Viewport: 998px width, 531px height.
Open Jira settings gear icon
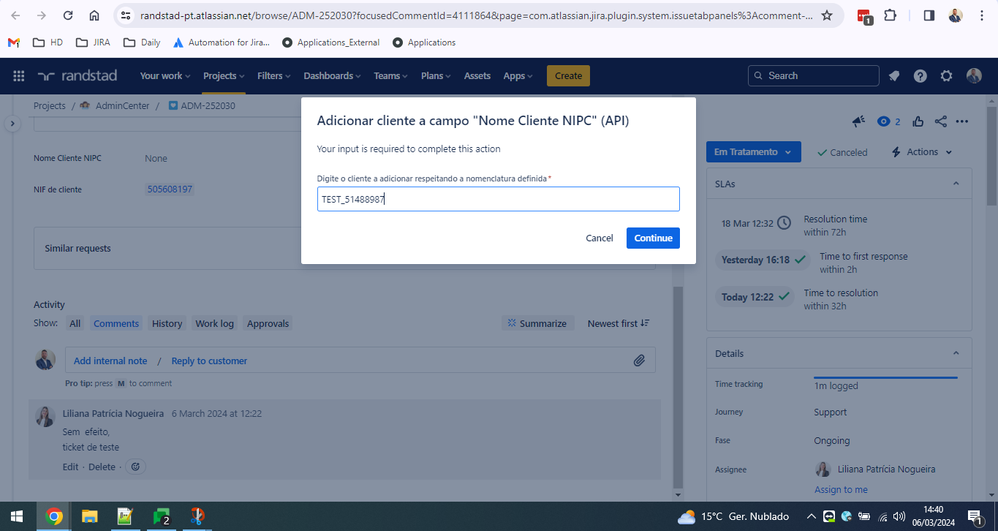(946, 76)
